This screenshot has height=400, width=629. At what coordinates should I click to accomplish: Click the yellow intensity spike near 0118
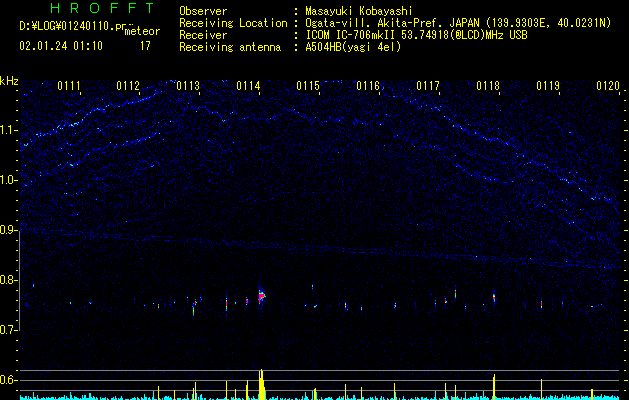pyautogui.click(x=494, y=387)
